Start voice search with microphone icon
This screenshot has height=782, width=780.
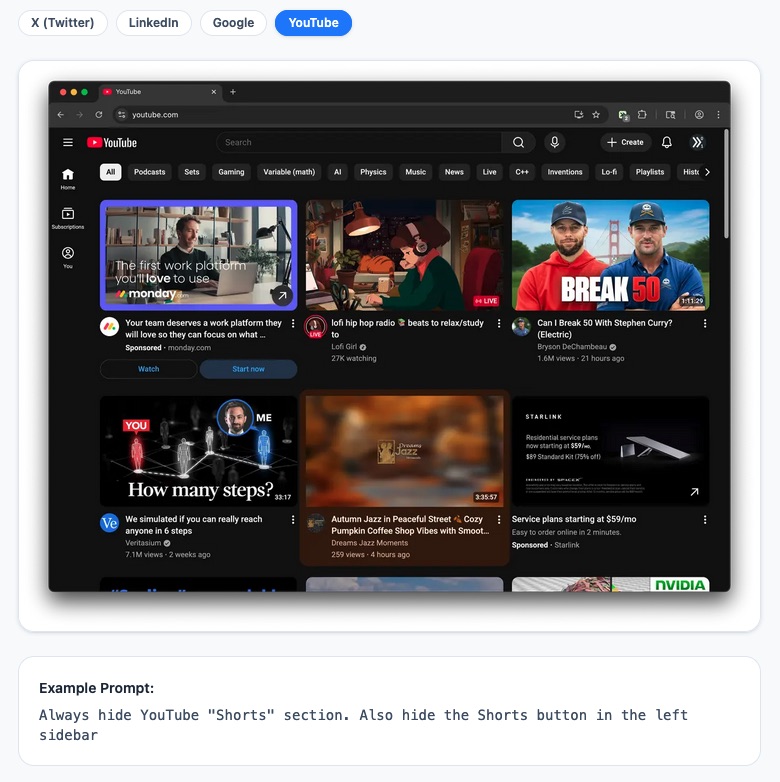click(554, 143)
